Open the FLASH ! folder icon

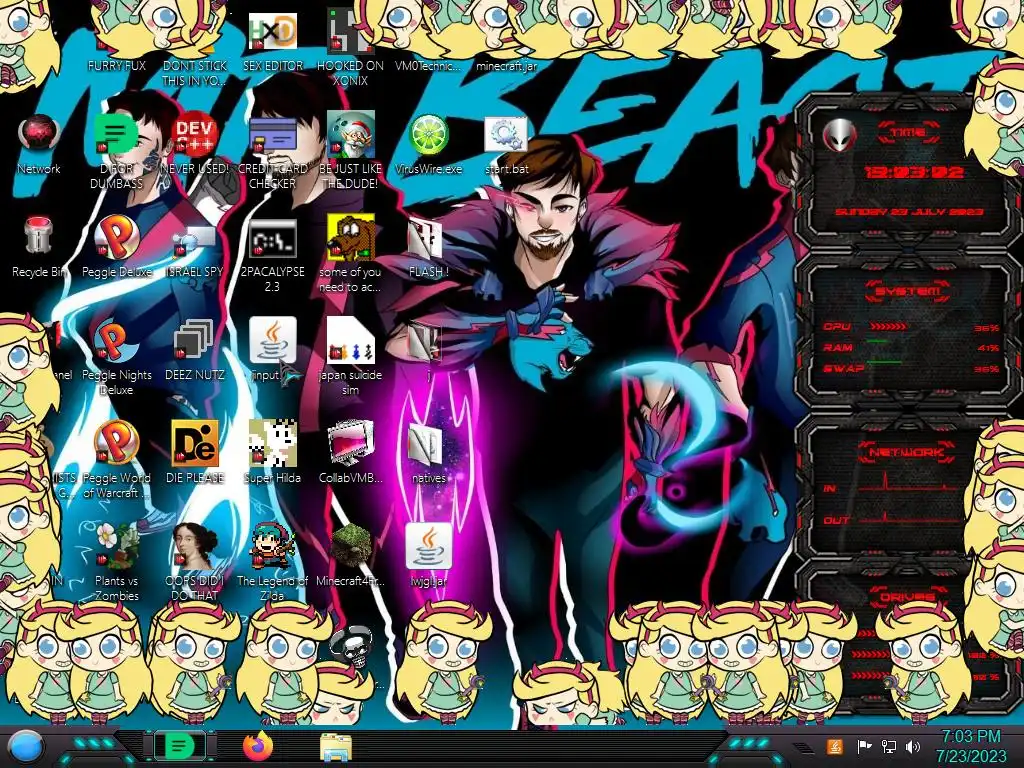coord(426,238)
